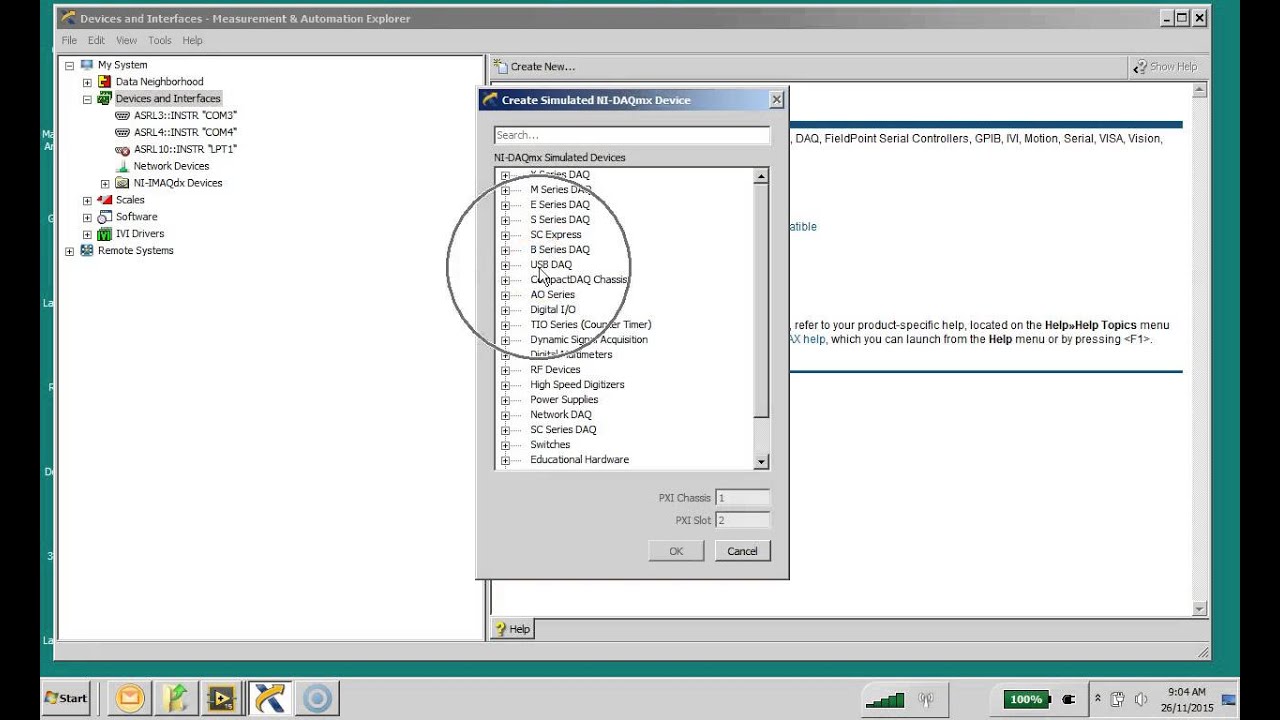
Task: Click the Measurement & Automation Explorer taskbar icon
Action: click(270, 698)
